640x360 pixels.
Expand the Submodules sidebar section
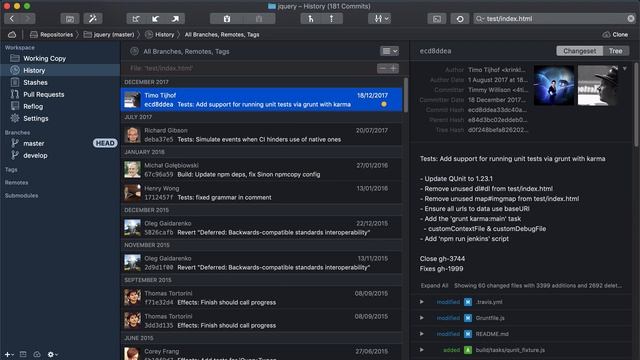(21, 196)
